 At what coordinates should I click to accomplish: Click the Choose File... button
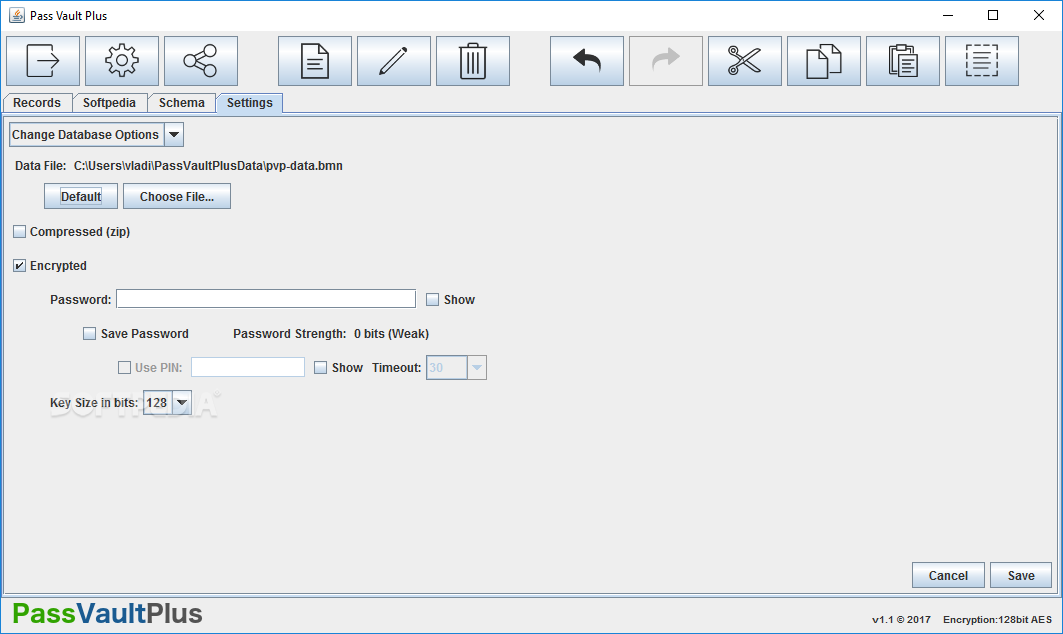point(177,197)
